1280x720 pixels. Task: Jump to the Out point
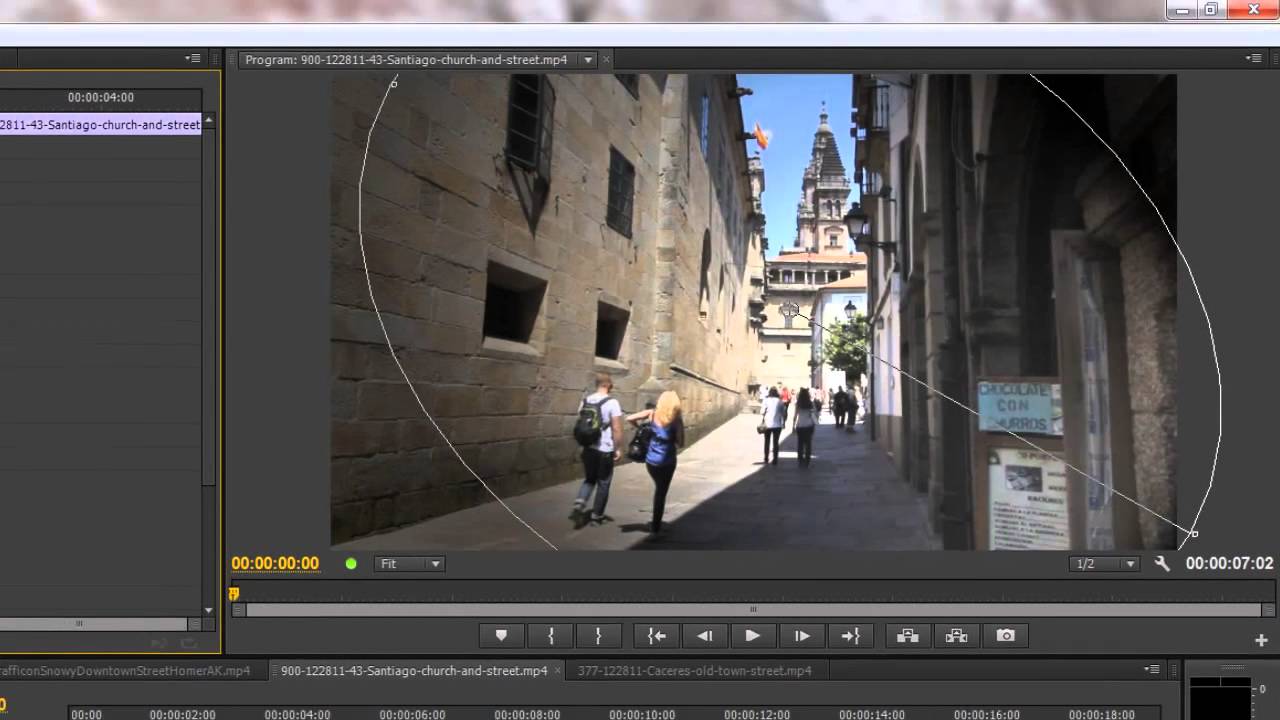(850, 636)
